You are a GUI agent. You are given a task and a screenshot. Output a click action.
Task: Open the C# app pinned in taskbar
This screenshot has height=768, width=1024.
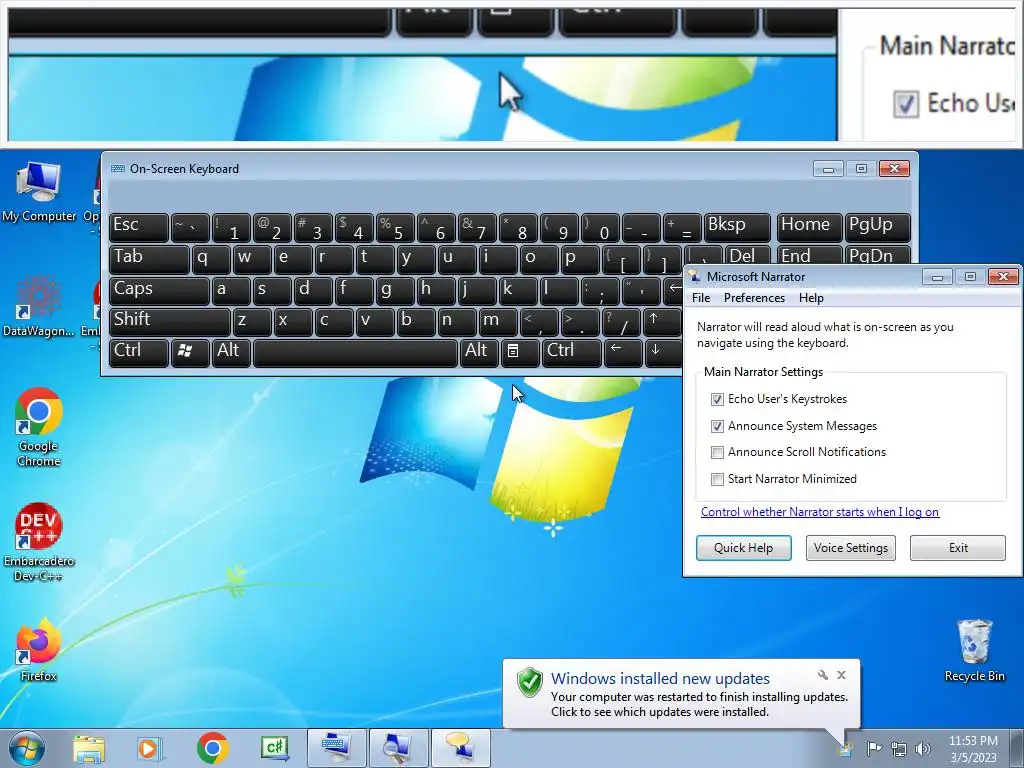[275, 748]
